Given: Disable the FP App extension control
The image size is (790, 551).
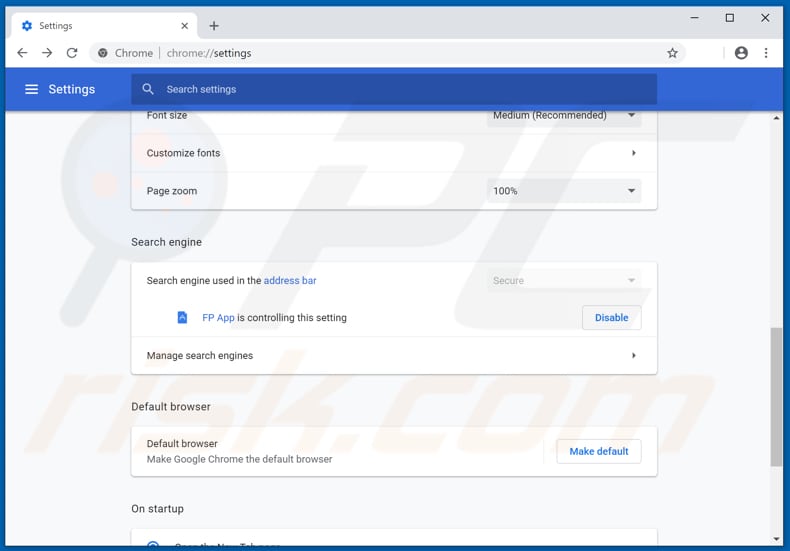Looking at the screenshot, I should (611, 318).
